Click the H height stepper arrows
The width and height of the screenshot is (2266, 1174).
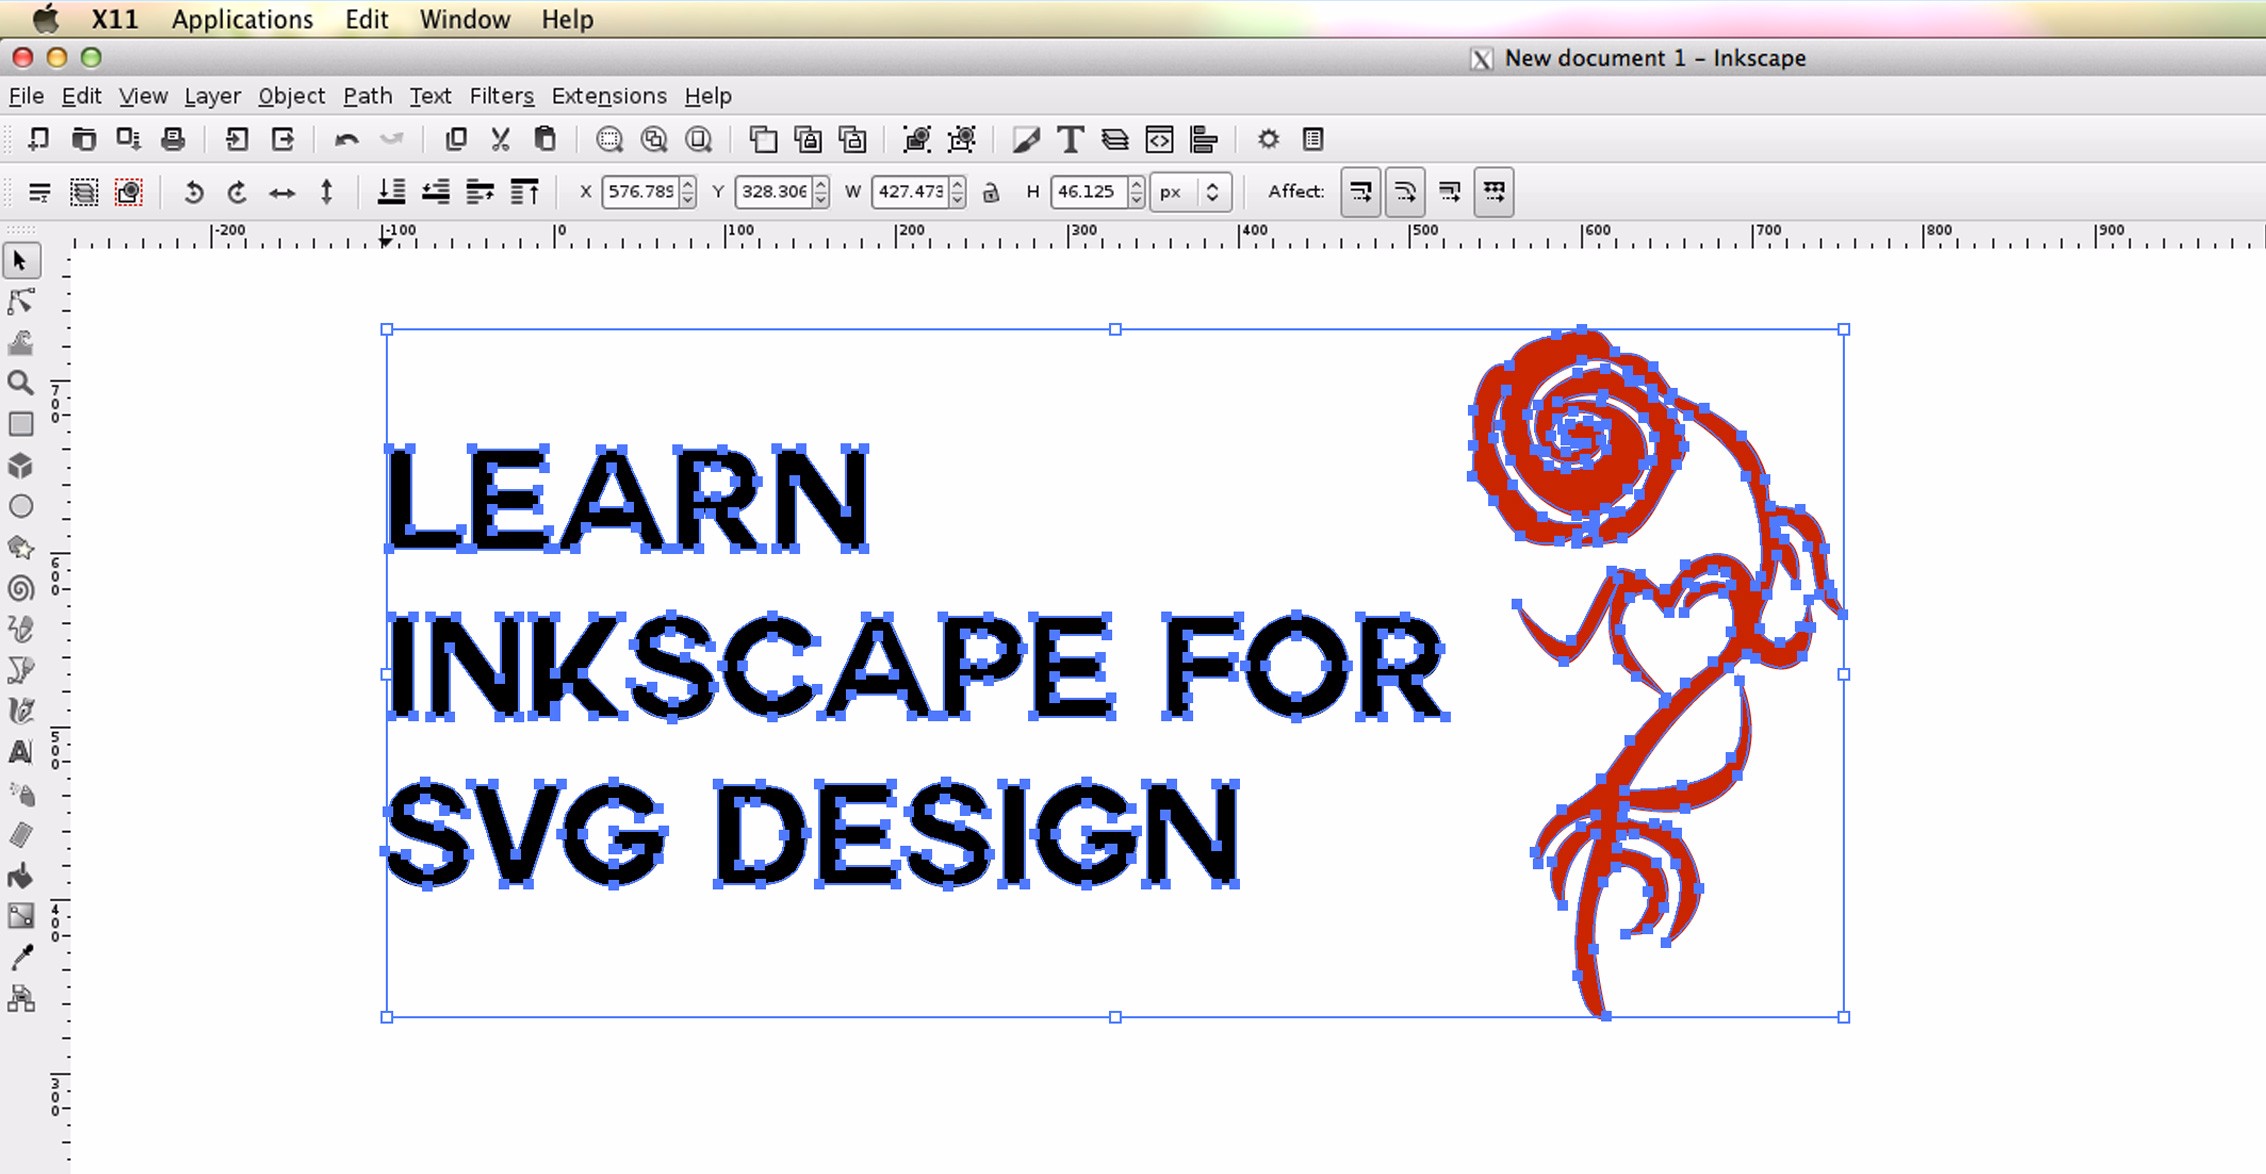click(1136, 191)
